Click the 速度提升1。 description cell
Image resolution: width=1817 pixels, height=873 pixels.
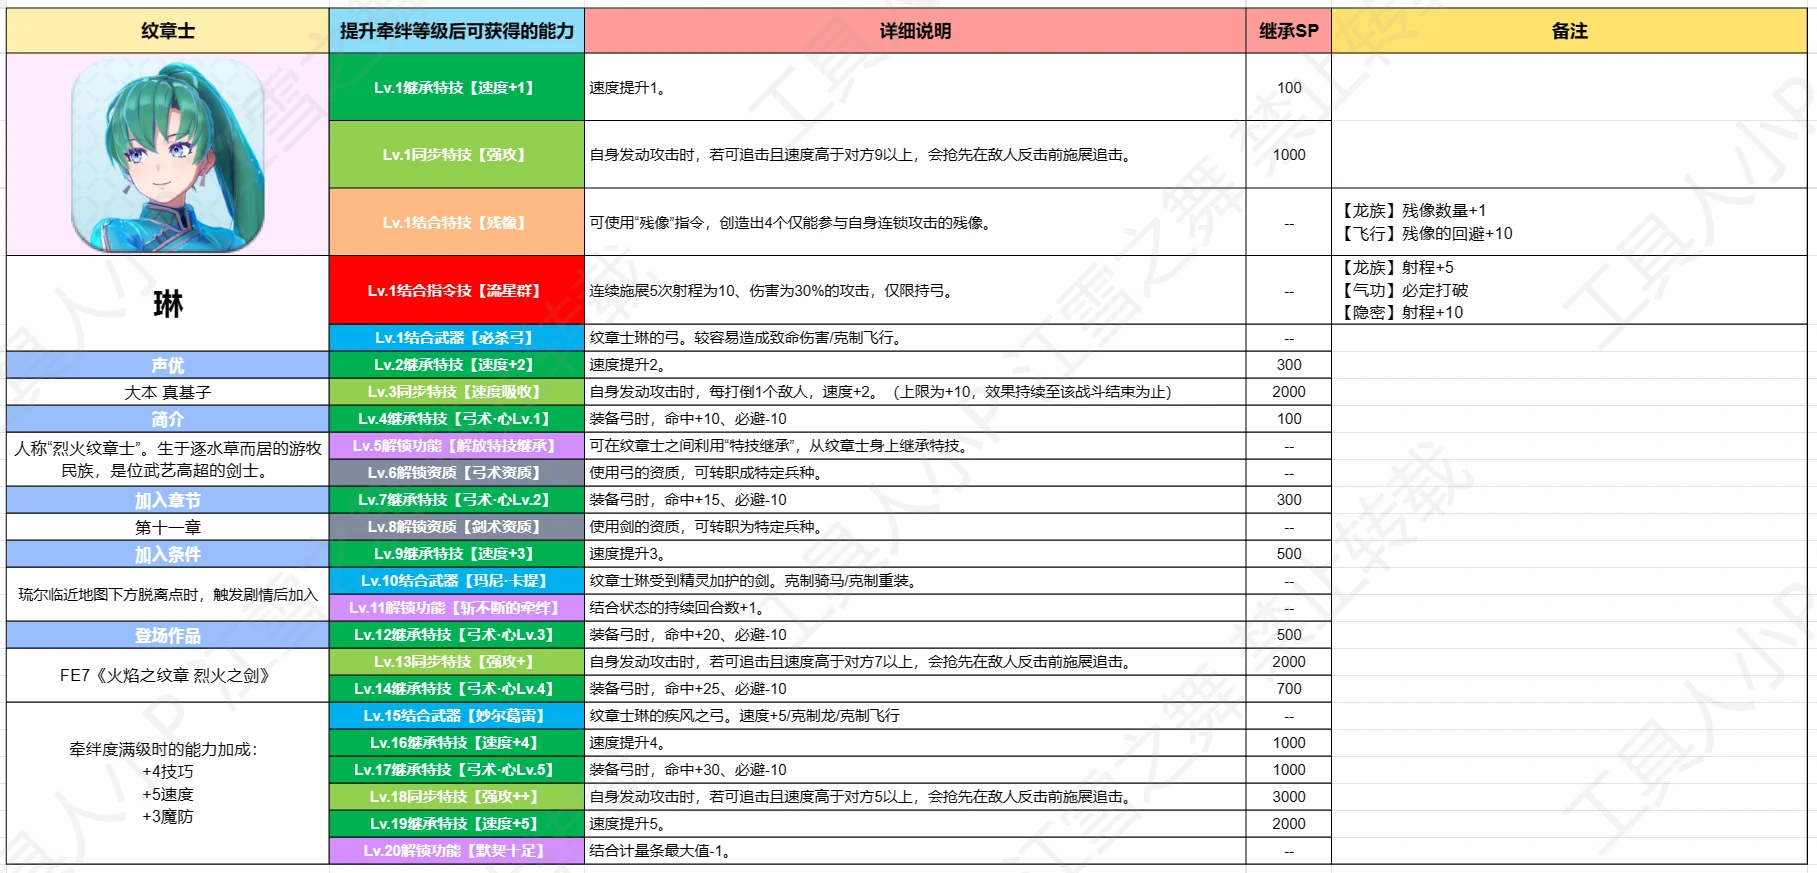click(915, 87)
